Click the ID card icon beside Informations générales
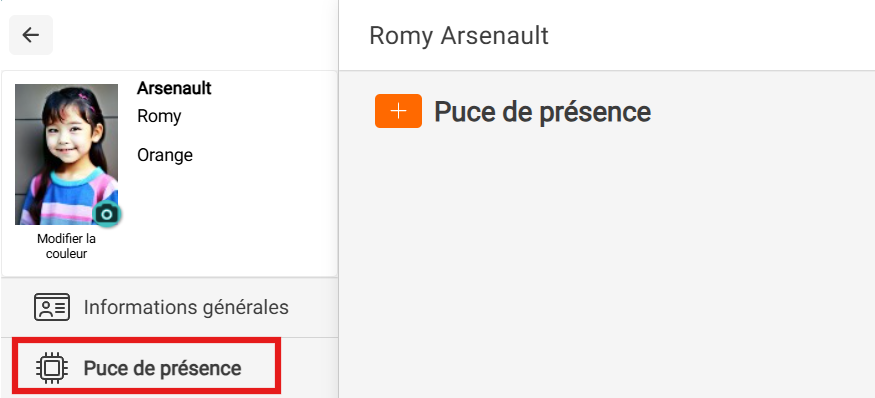 (52, 307)
